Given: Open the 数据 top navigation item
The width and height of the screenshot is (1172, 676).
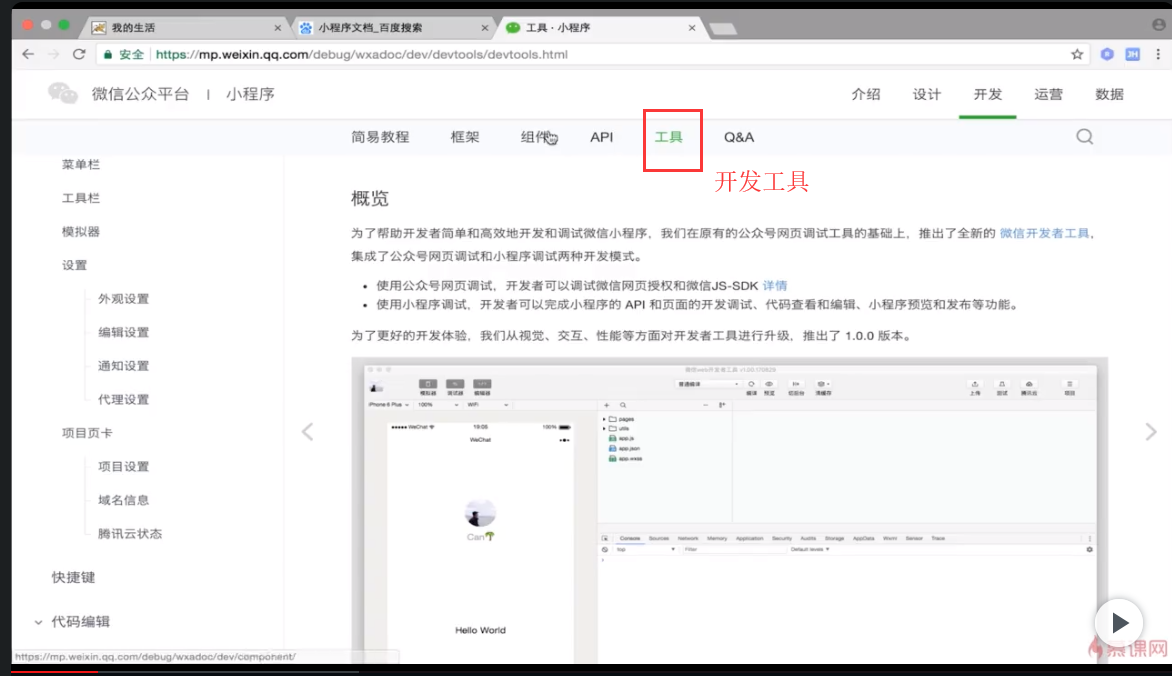Looking at the screenshot, I should point(1109,94).
